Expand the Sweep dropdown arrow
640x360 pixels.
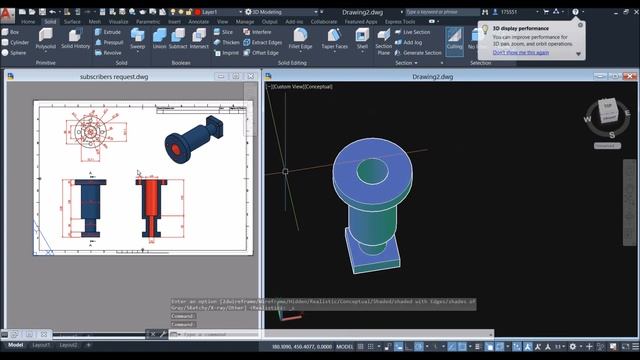pyautogui.click(x=138, y=52)
